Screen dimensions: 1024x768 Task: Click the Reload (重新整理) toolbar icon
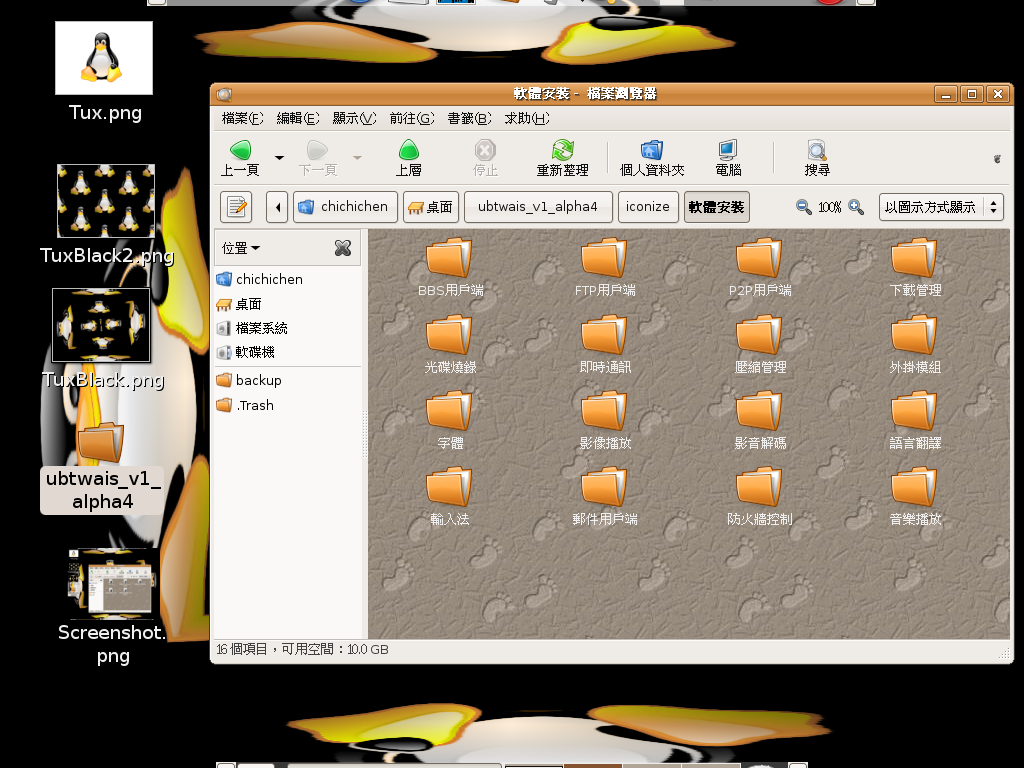[562, 152]
